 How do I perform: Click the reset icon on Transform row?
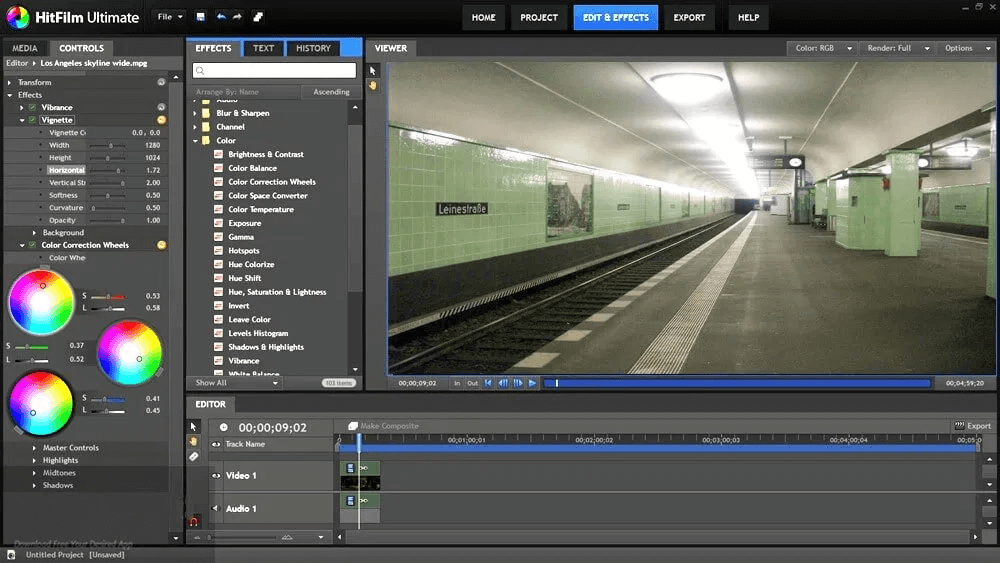(x=161, y=82)
